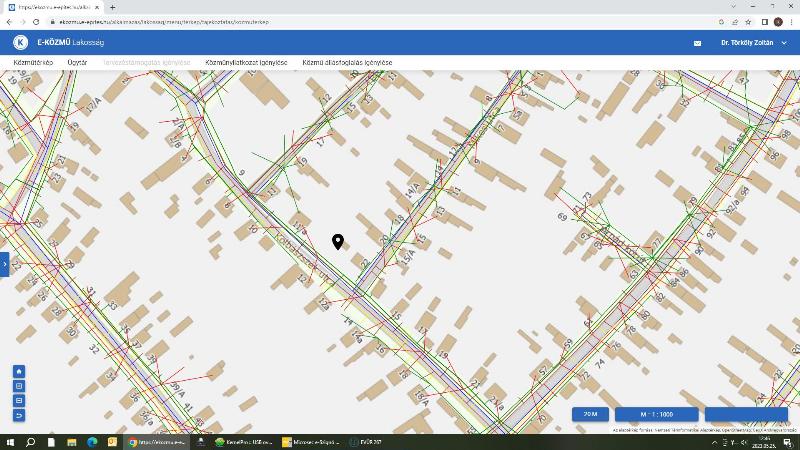This screenshot has width=800, height=450.
Task: Click the volume speaker tray icon
Action: tap(744, 442)
